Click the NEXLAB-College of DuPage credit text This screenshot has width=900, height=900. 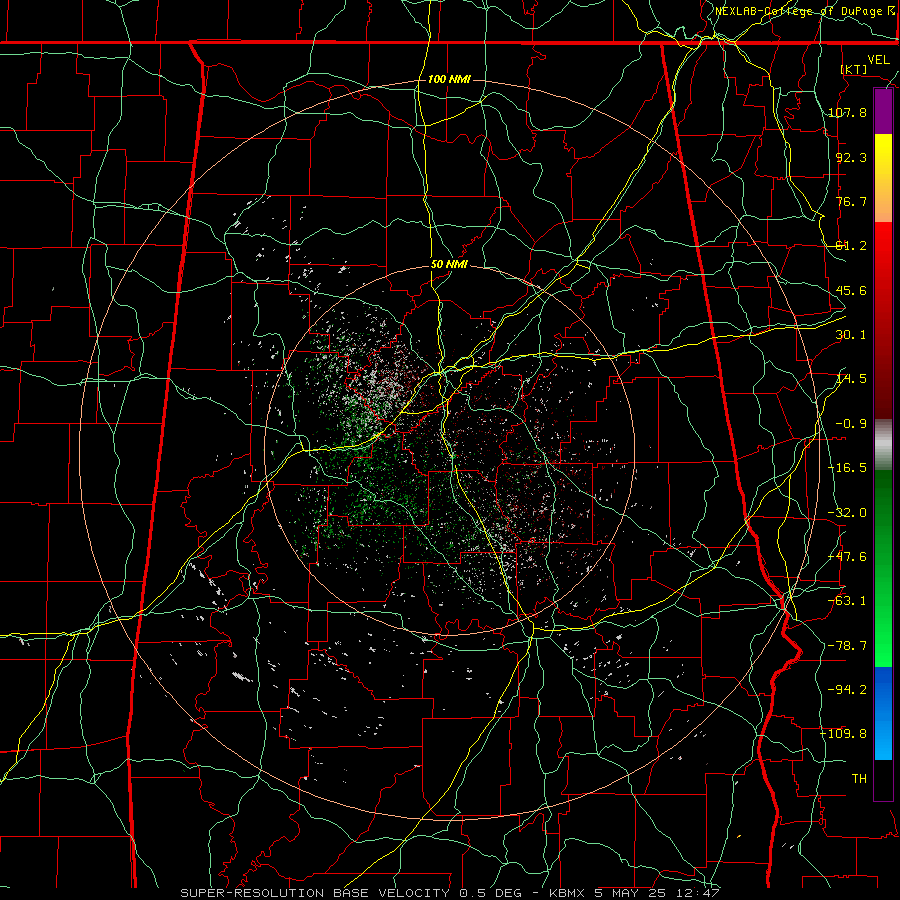pyautogui.click(x=805, y=11)
